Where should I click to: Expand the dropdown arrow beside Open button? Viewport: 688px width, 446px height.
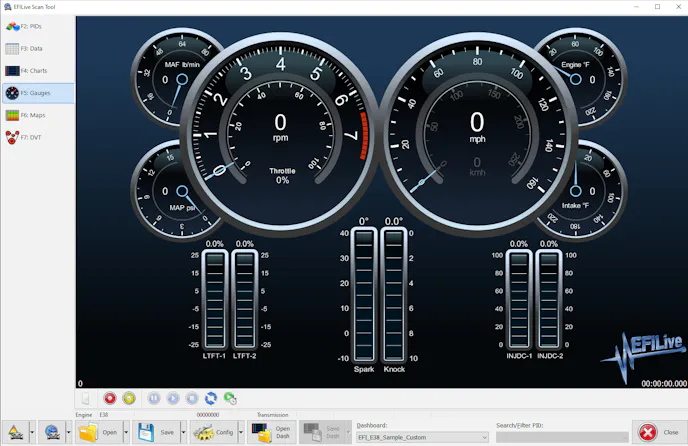point(126,433)
